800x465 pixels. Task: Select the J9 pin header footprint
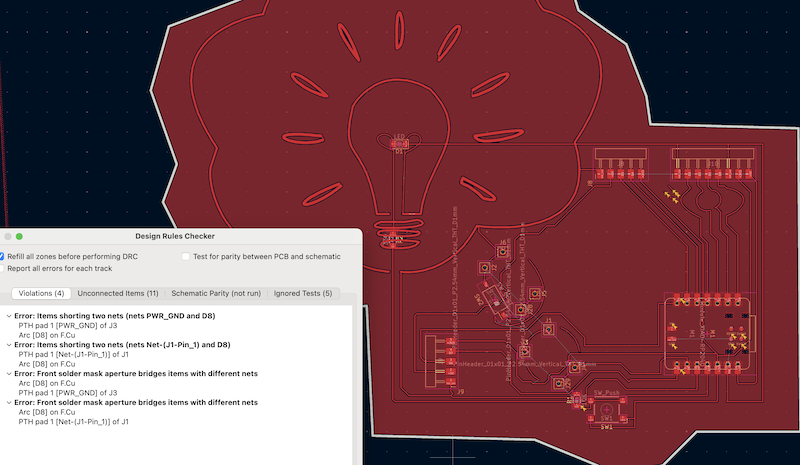[441, 361]
